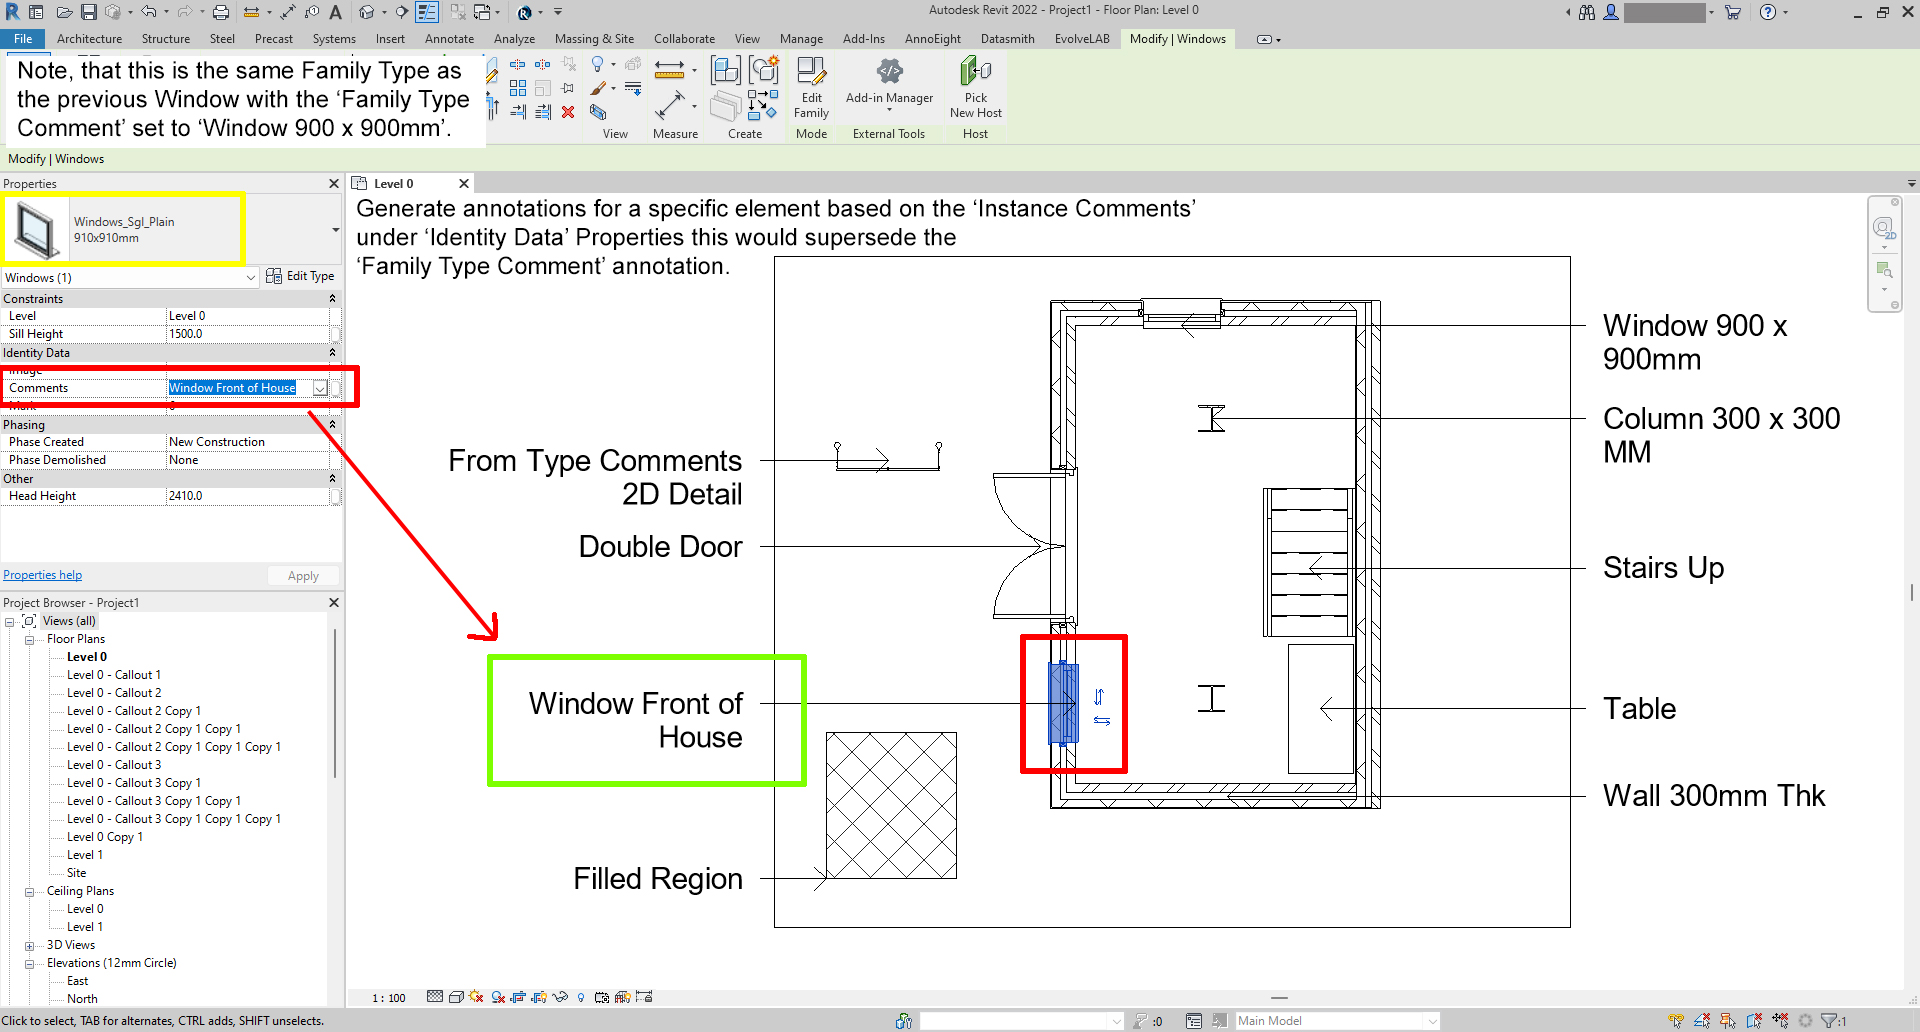Open the default 3D view
This screenshot has width=1920, height=1032.
point(367,12)
